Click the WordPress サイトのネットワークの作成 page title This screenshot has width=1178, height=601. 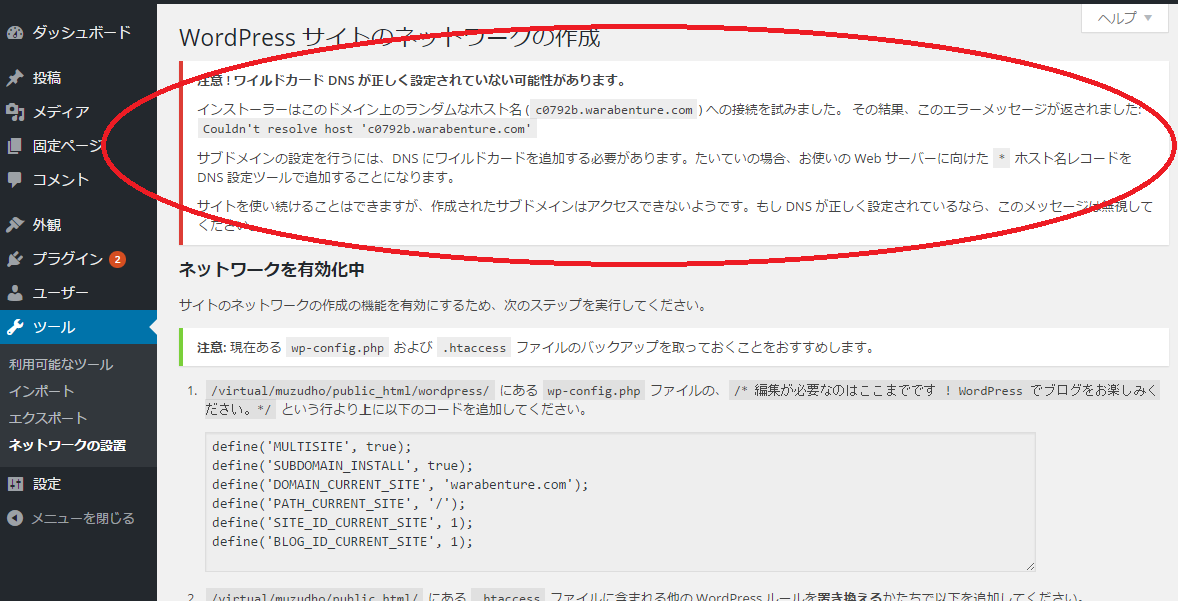click(390, 38)
